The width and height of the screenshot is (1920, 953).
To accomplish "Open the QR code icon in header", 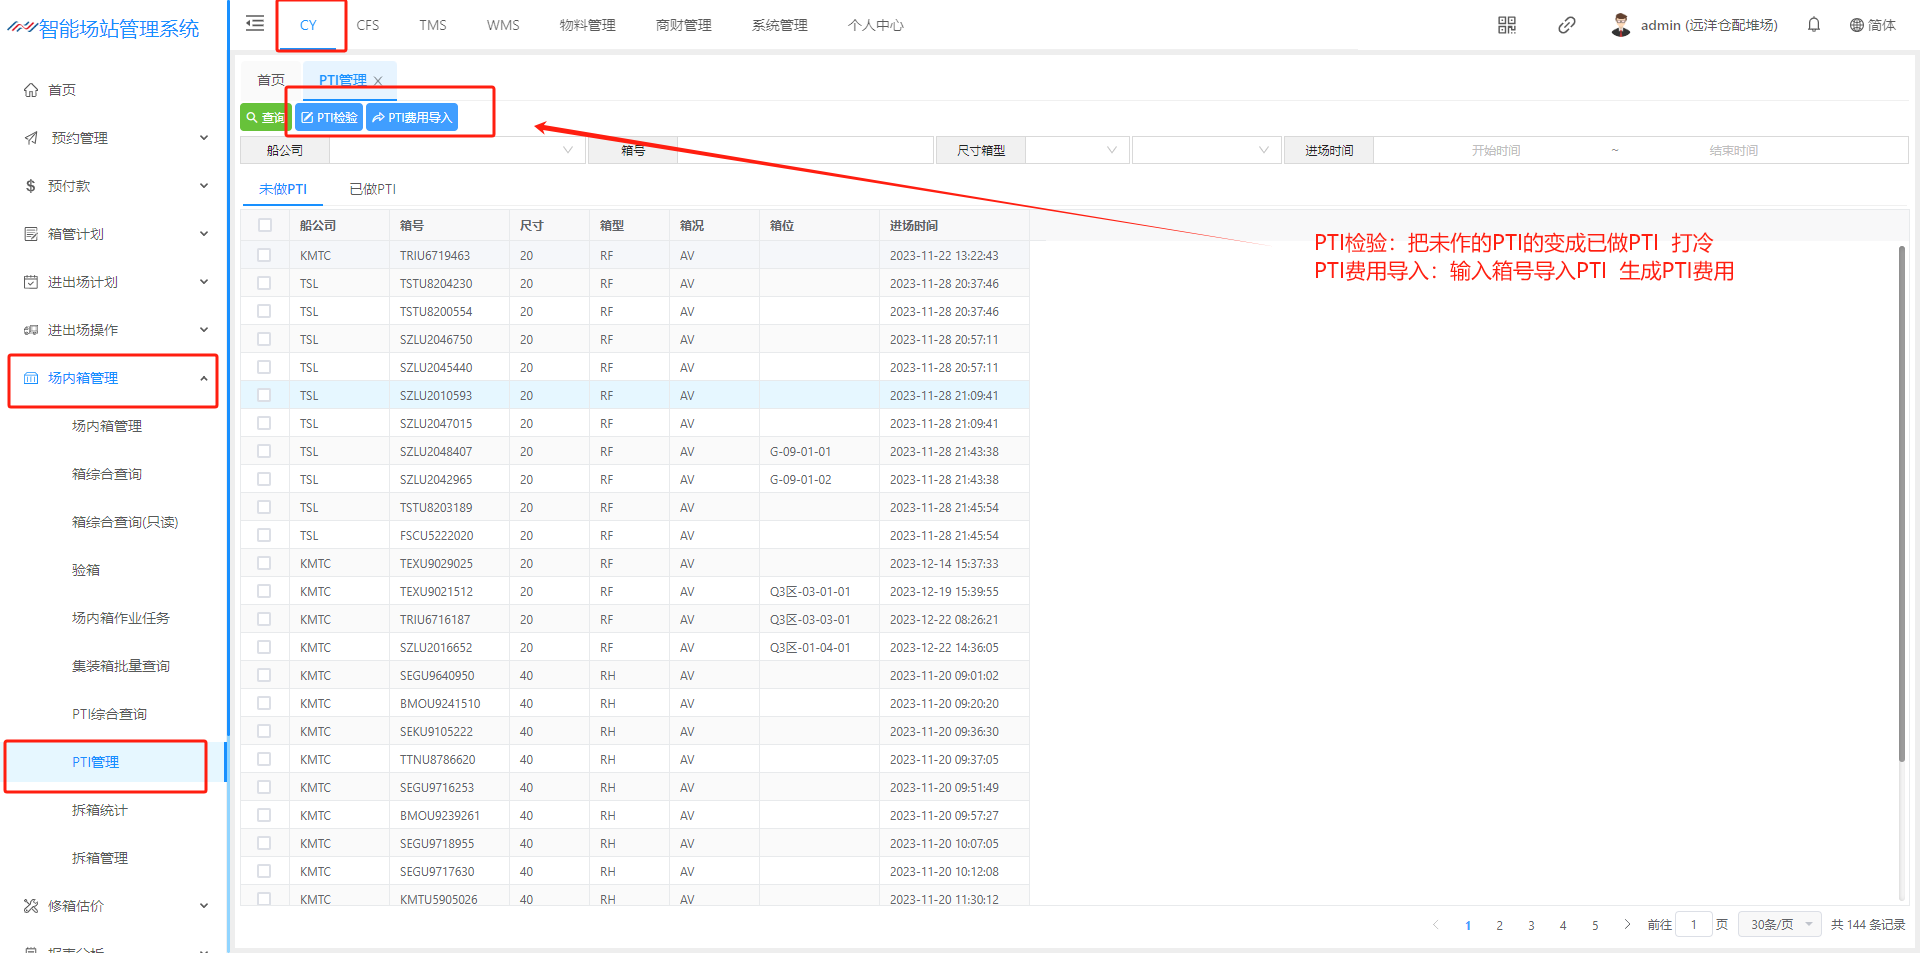I will [1506, 25].
